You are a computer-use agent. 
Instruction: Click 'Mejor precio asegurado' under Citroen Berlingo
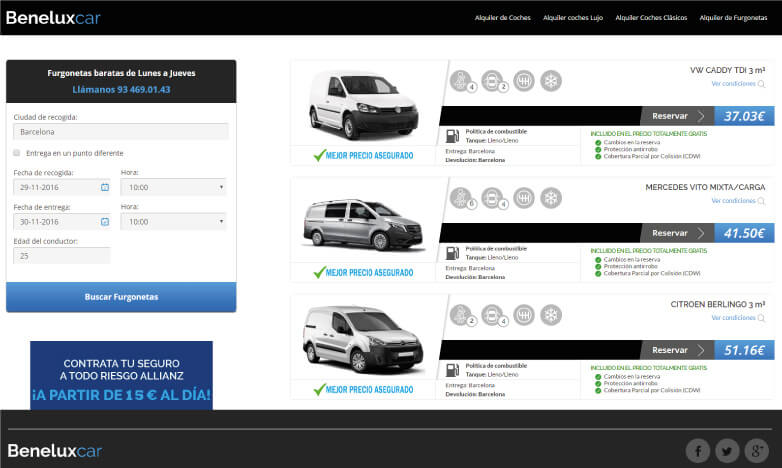(364, 390)
